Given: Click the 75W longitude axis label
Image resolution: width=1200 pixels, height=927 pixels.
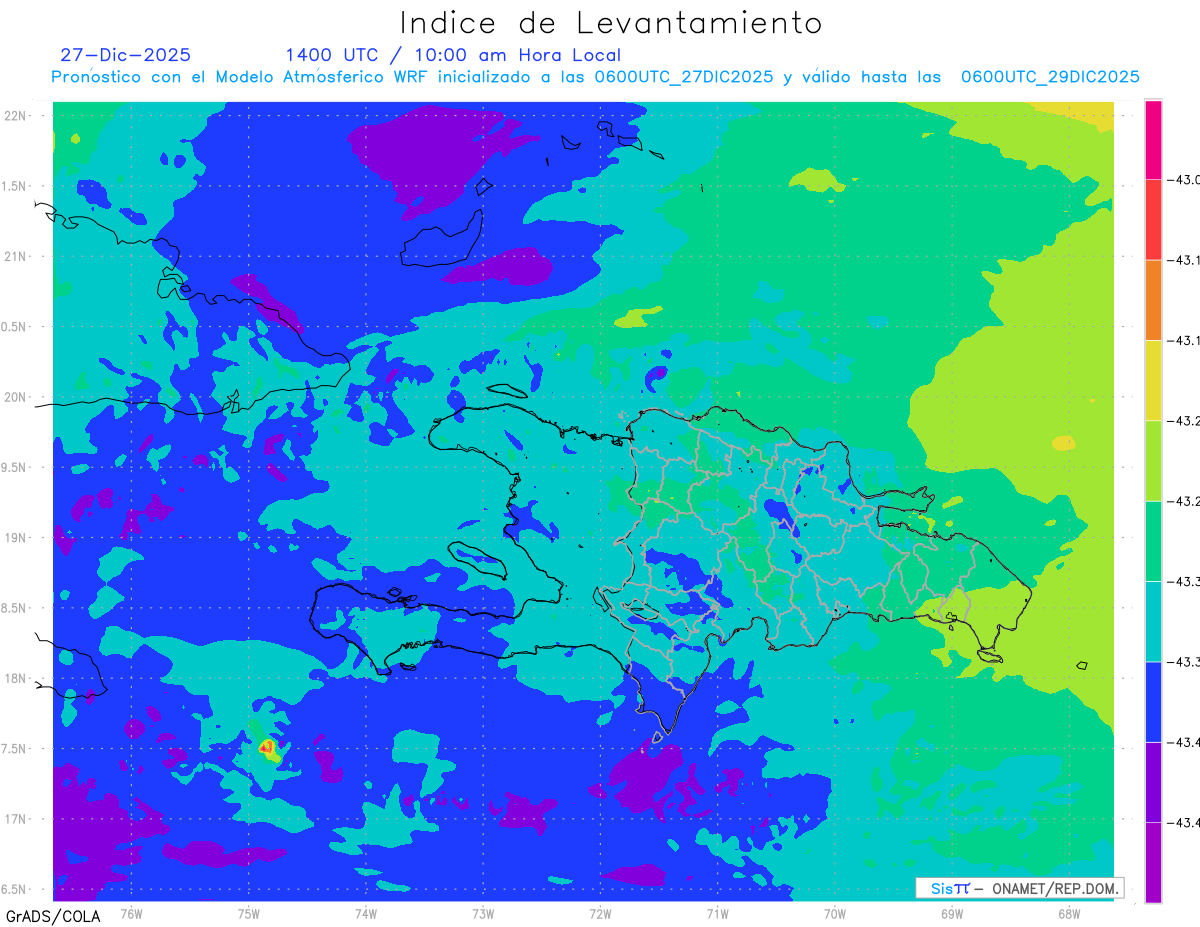Looking at the screenshot, I should (249, 913).
